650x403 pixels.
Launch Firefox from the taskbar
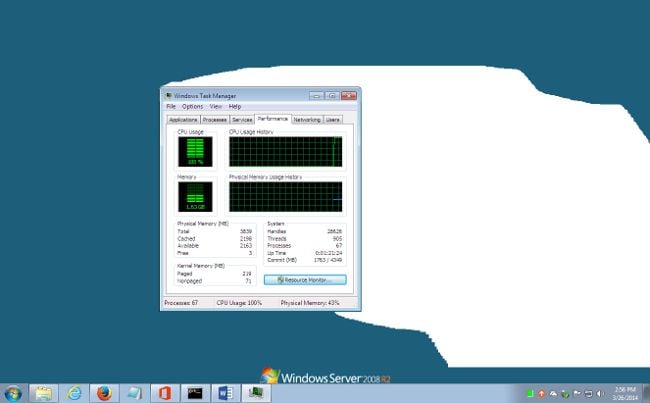tap(104, 393)
